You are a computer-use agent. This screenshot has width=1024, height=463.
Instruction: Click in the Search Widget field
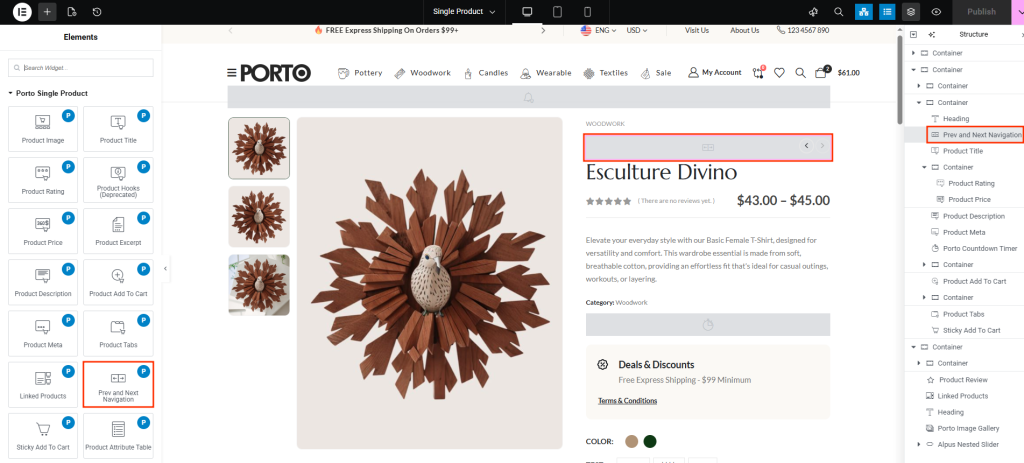pyautogui.click(x=81, y=68)
